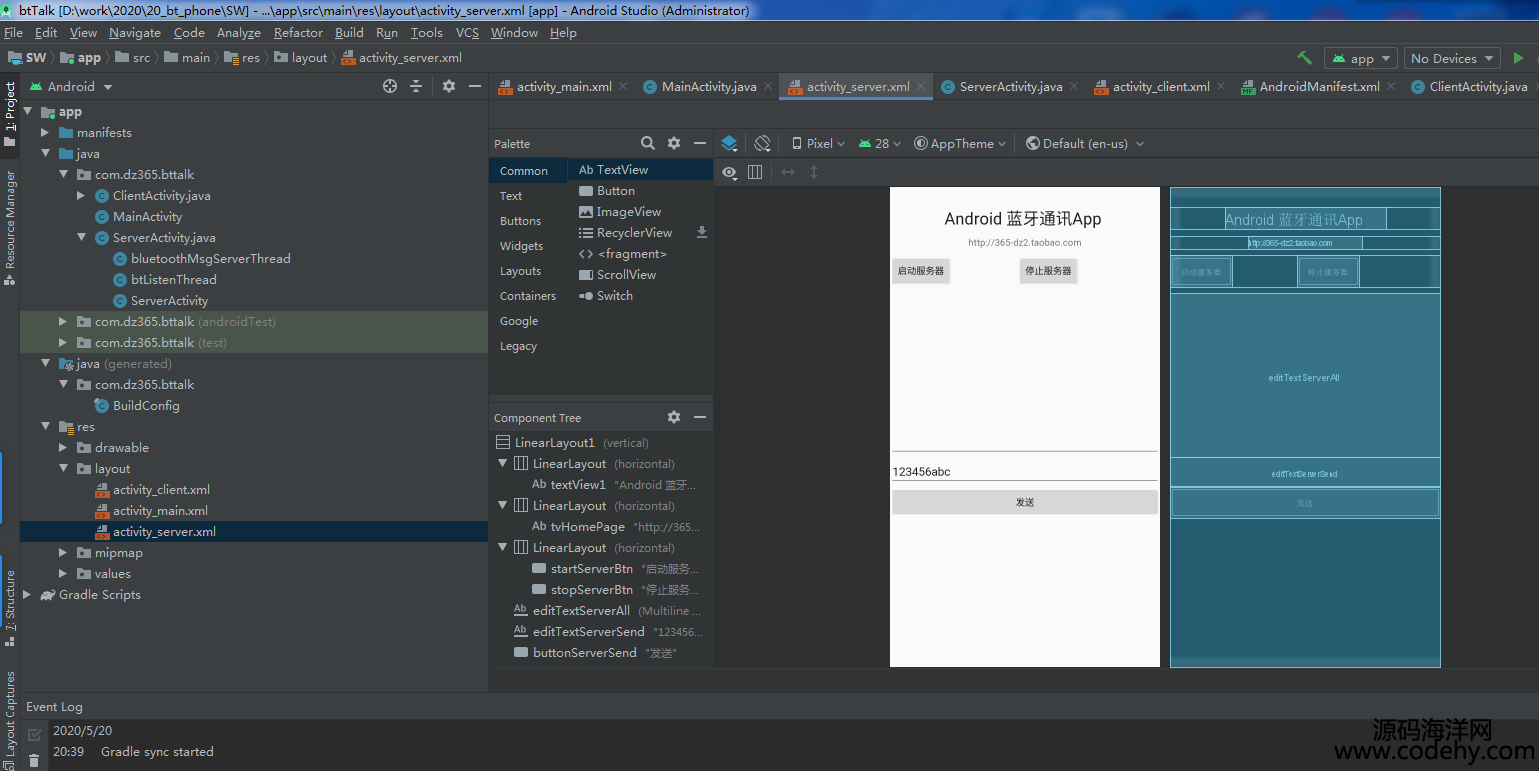Select design surface layers icon

tap(729, 143)
